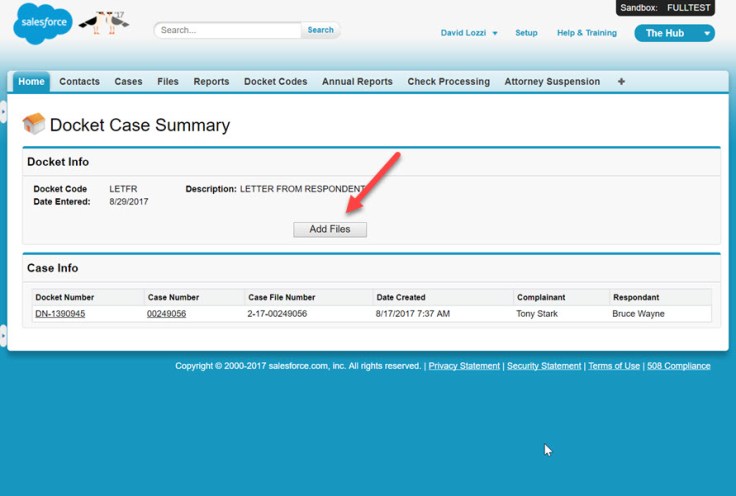Open the Annual Reports tab
The image size is (736, 496).
coord(357,82)
